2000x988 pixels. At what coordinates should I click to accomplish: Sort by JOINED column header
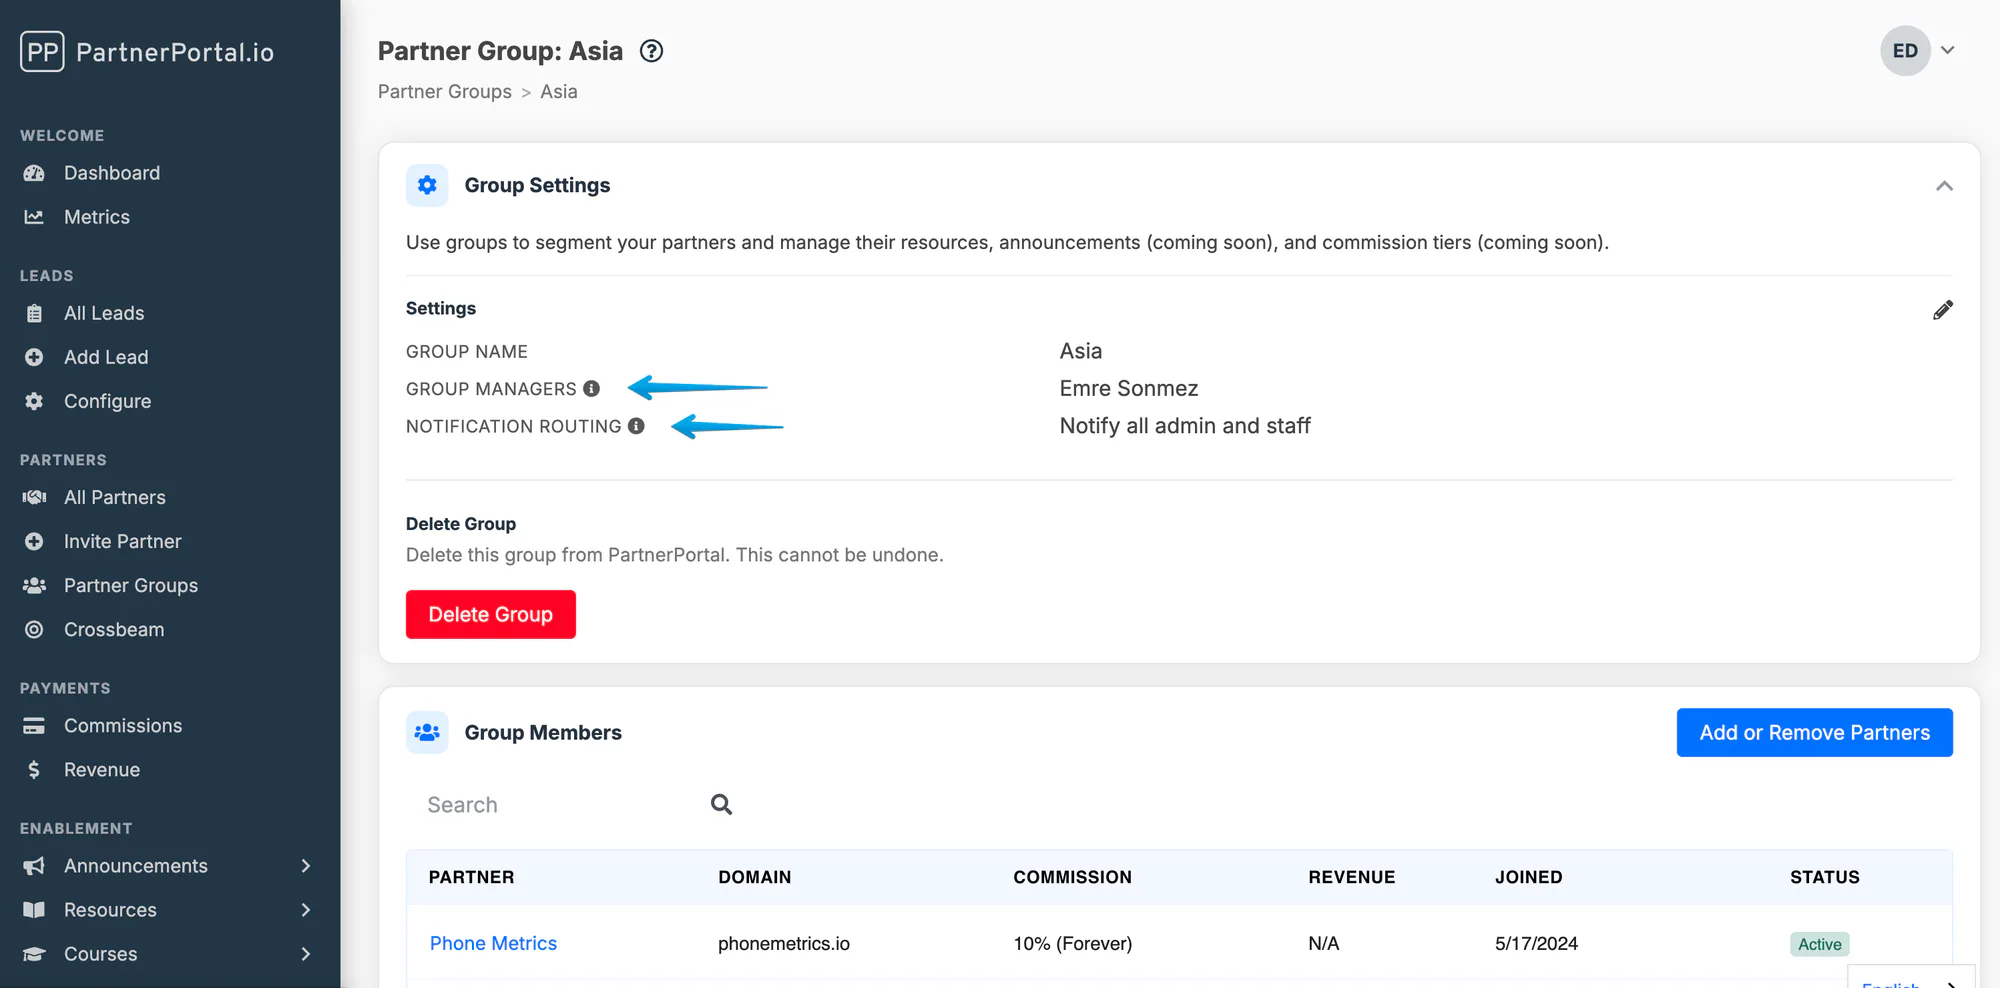pyautogui.click(x=1528, y=877)
